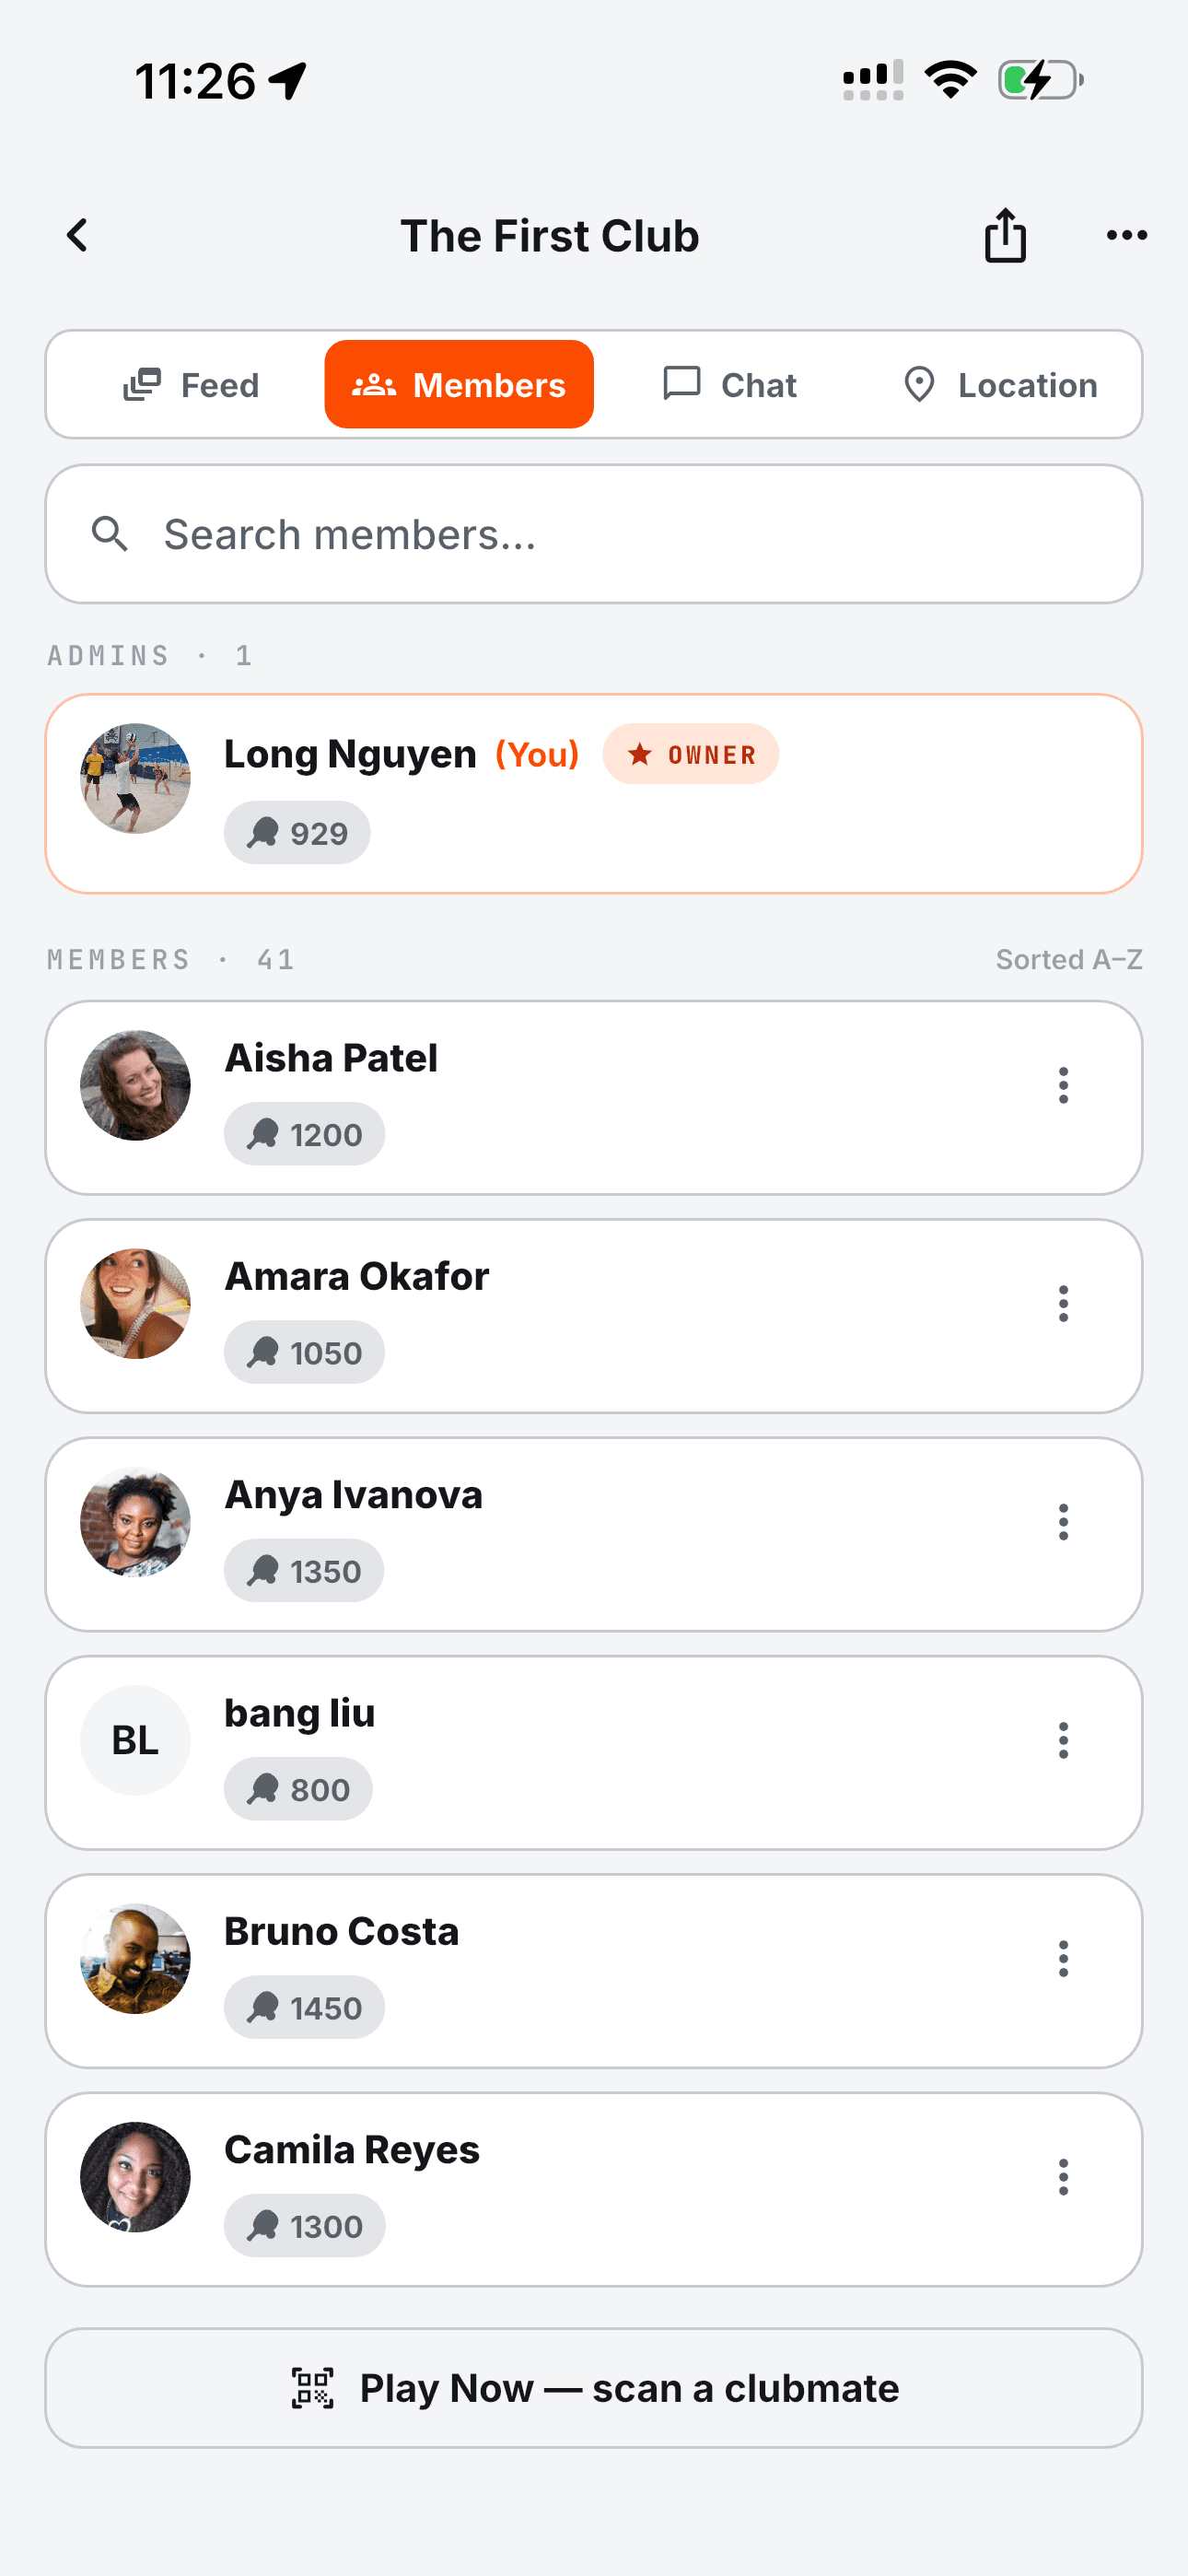Tap Long Nguyen's rating badge 929

click(x=297, y=833)
